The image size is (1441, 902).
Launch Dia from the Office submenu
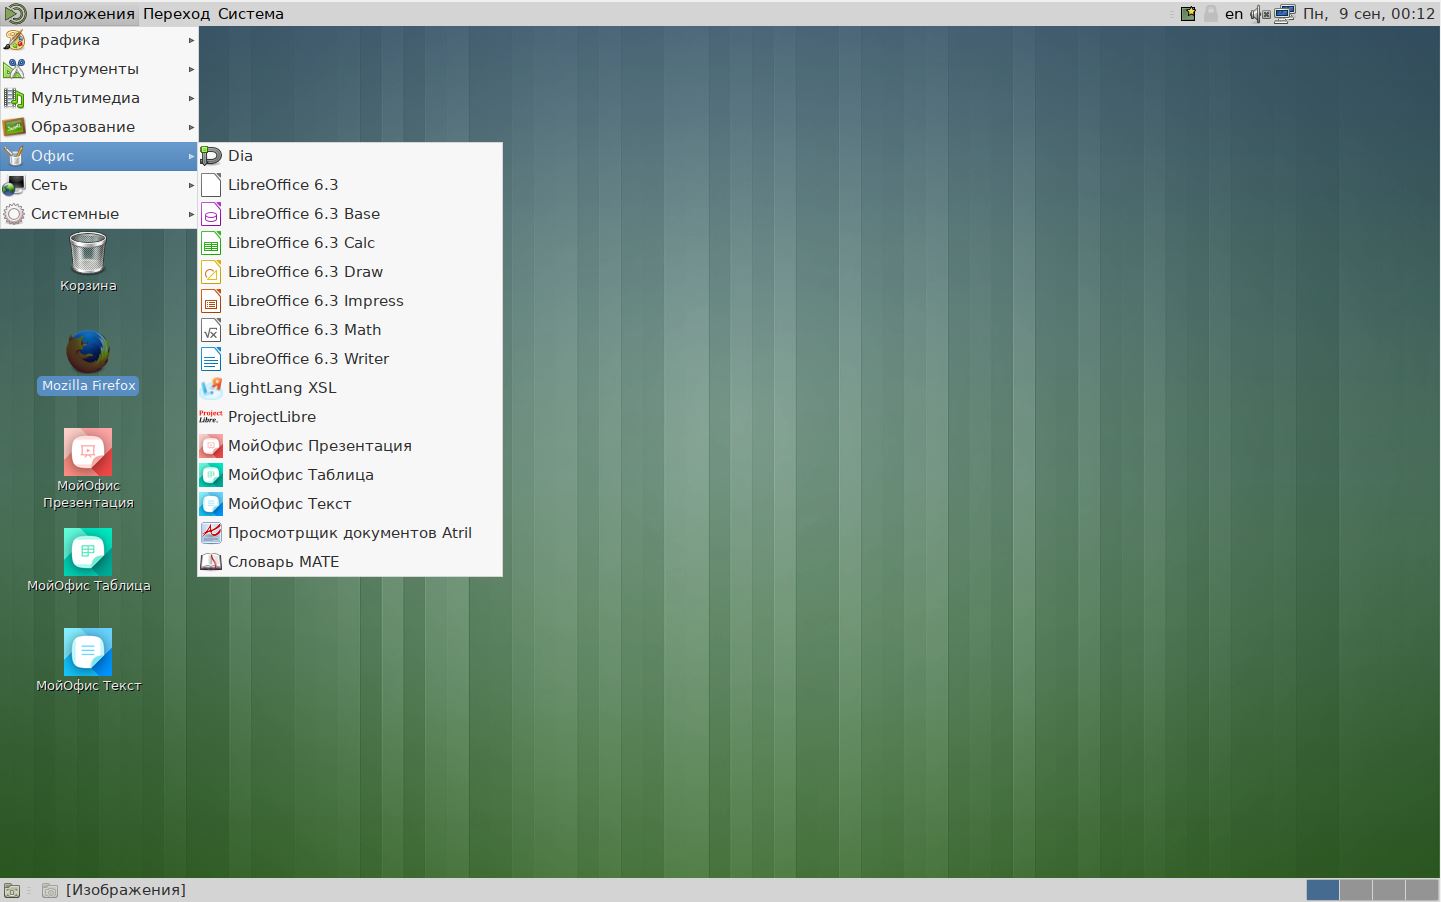(350, 156)
